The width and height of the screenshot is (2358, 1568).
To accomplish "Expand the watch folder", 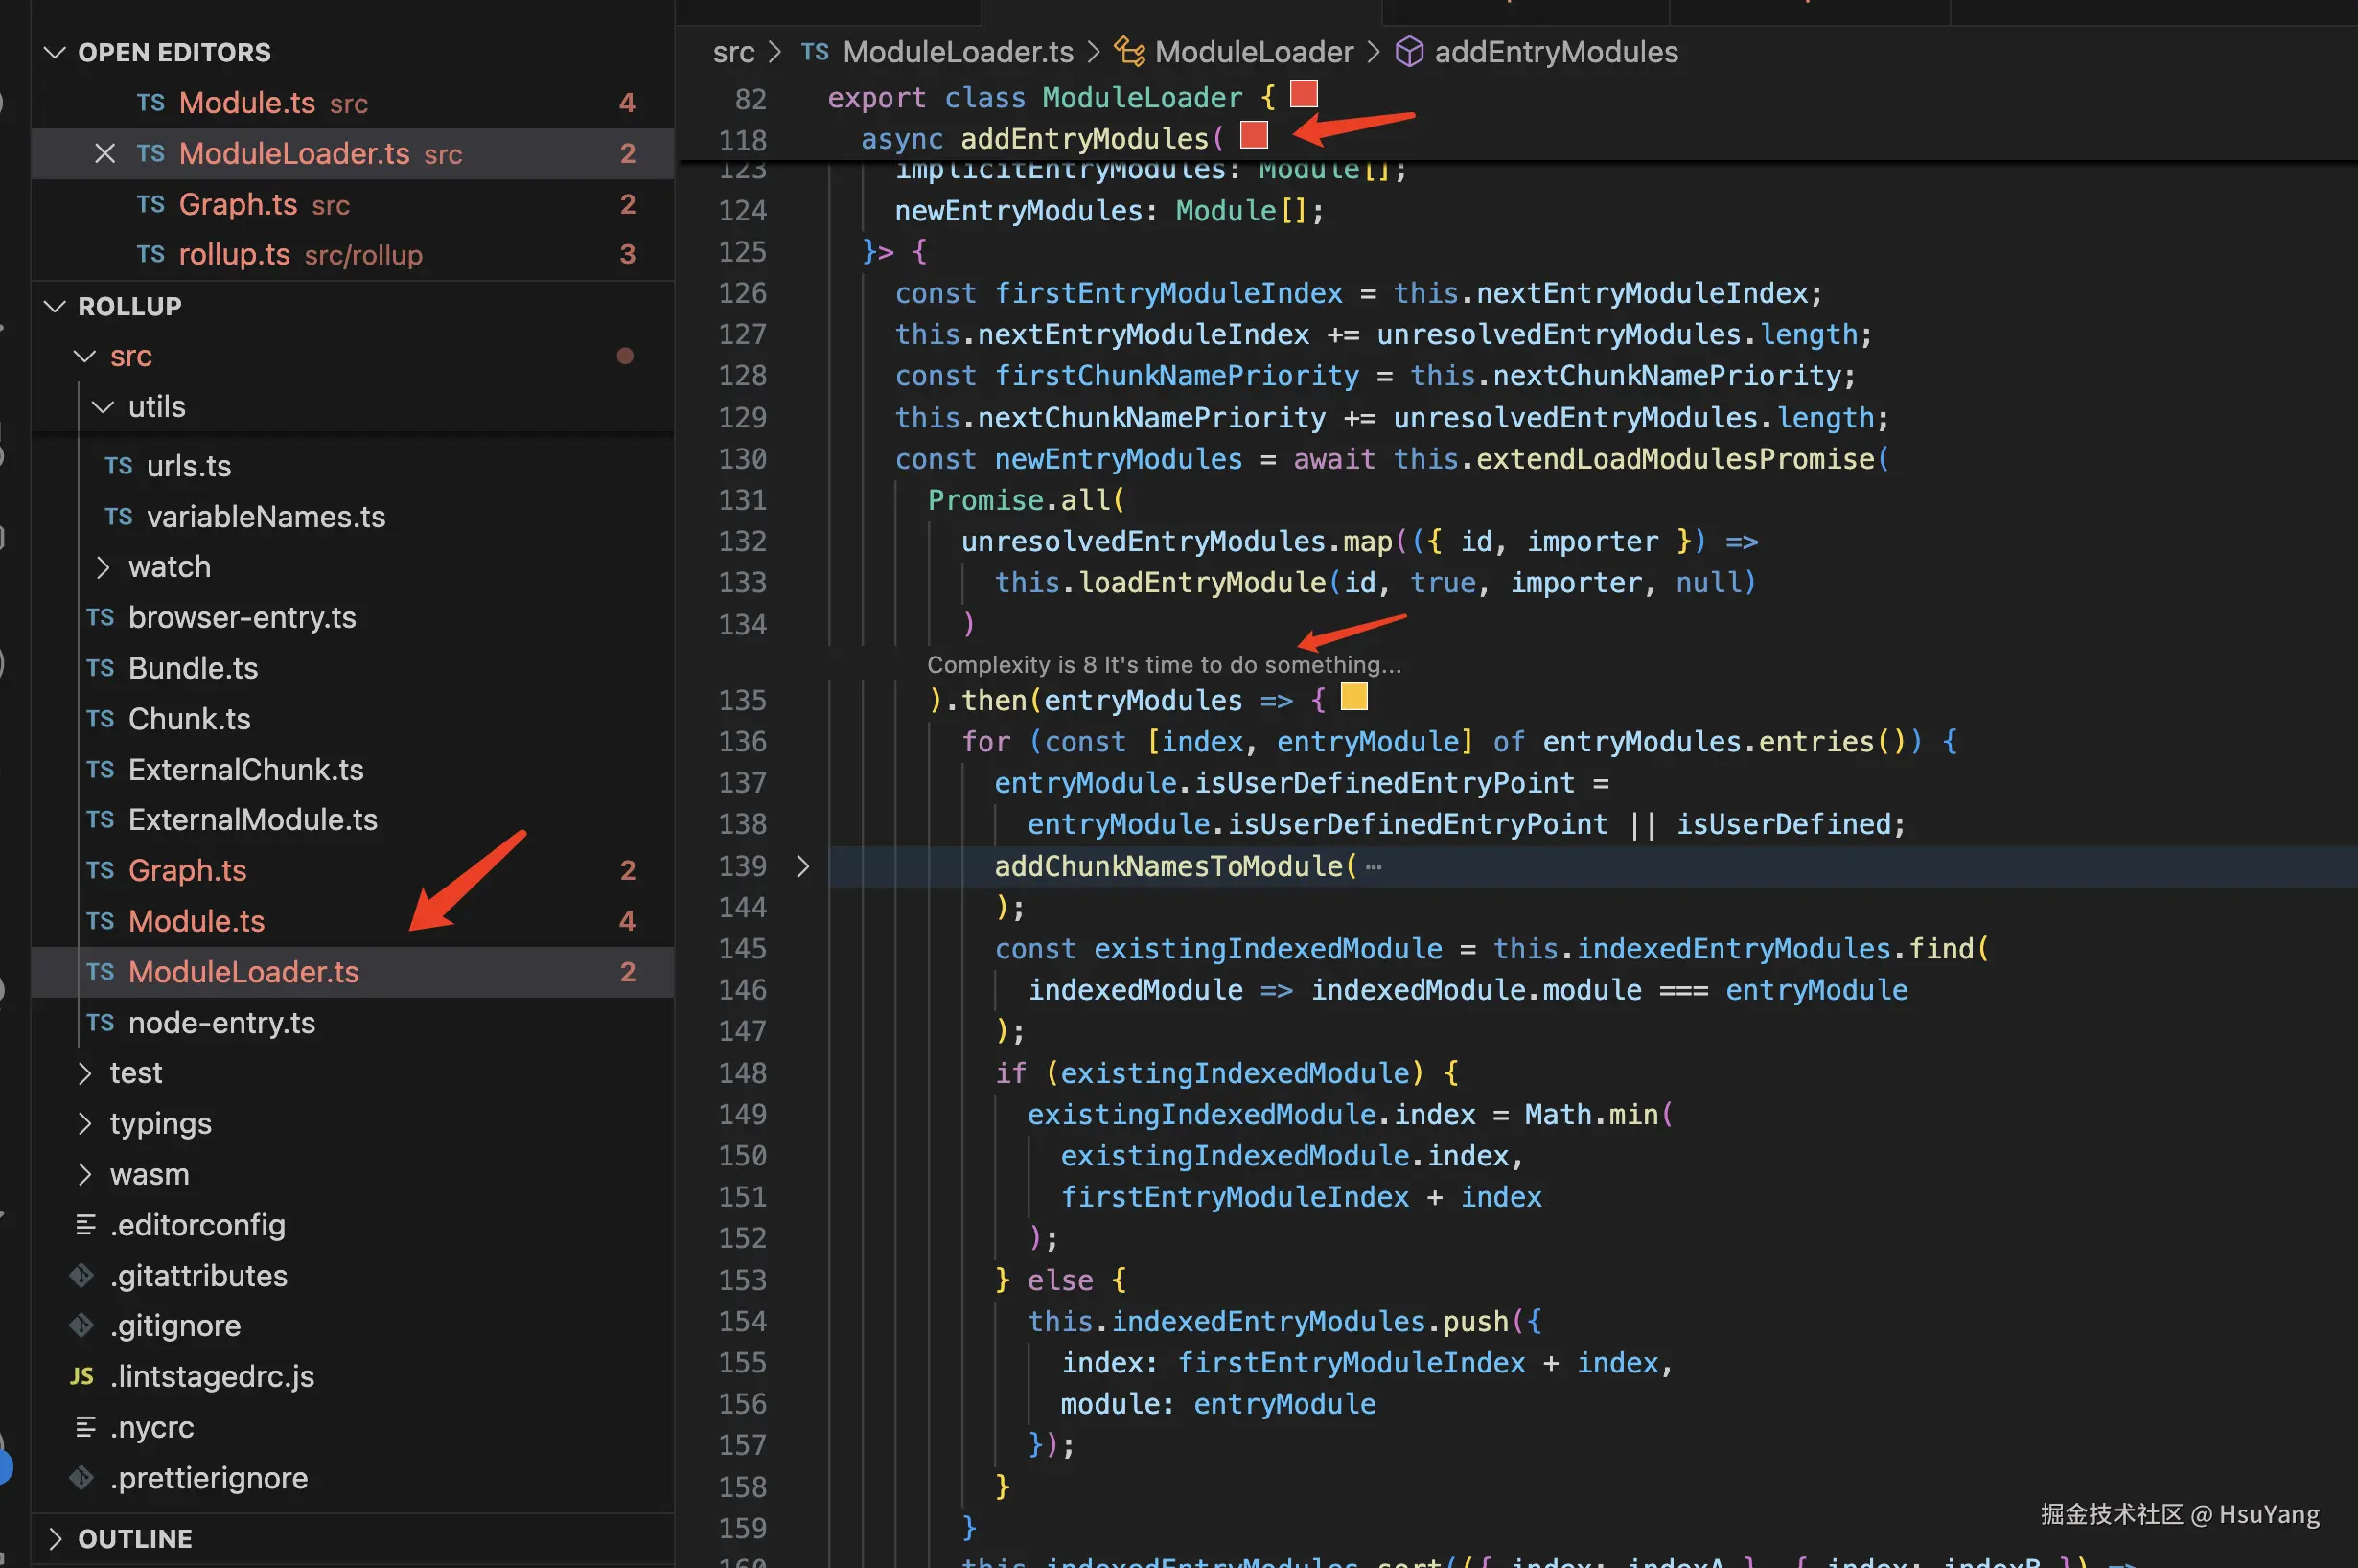I will pos(103,567).
